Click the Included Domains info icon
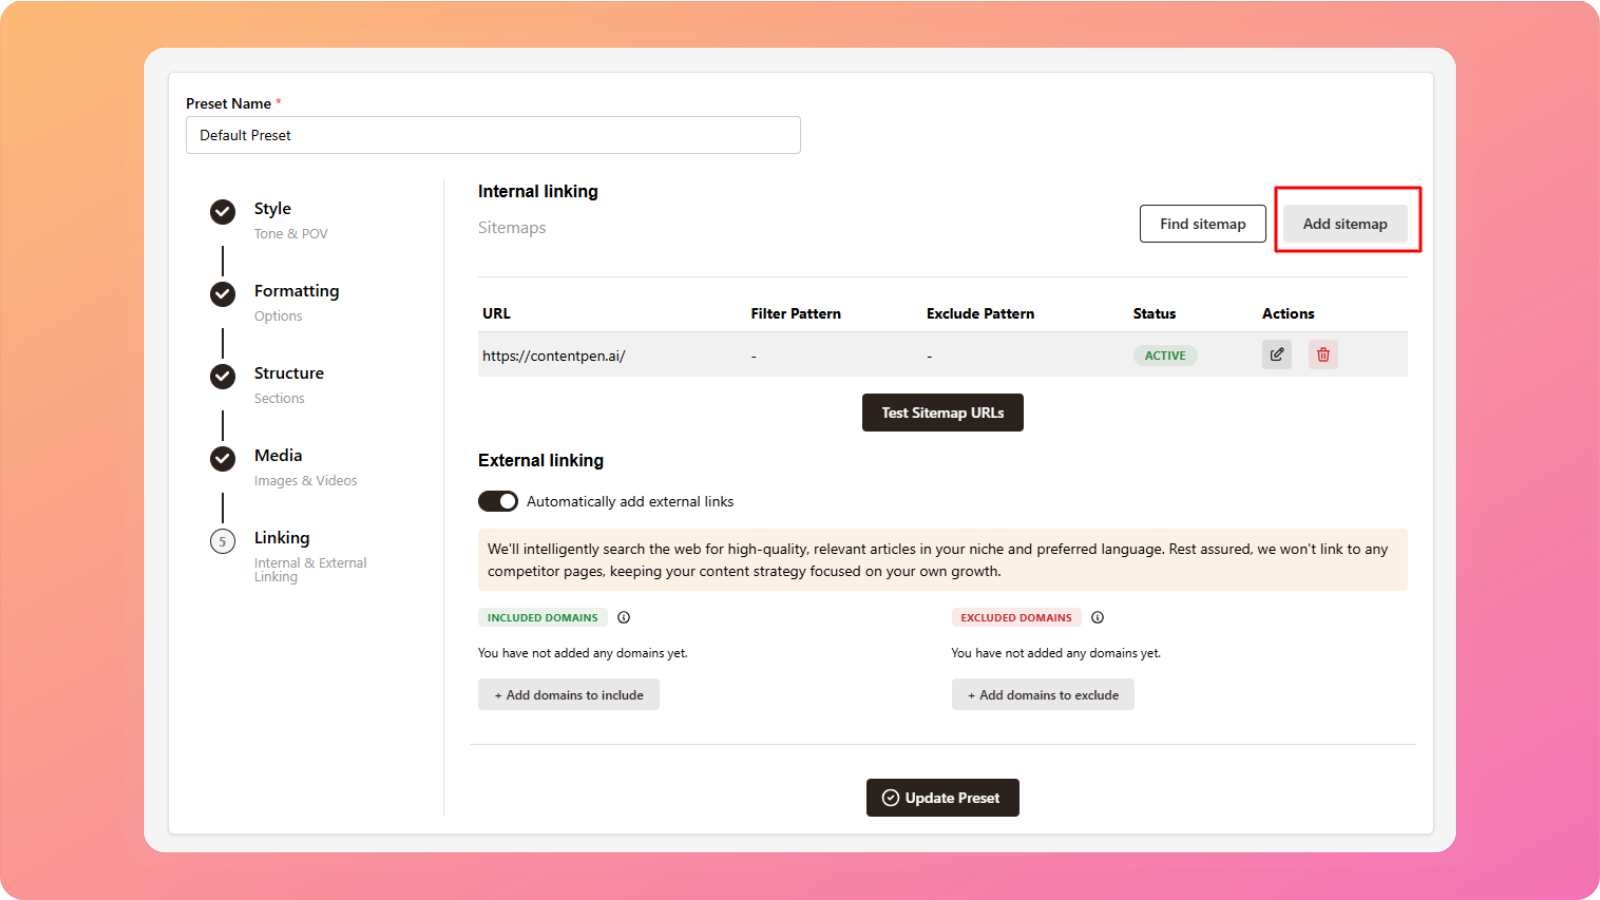Screen dimensions: 1600x900 [x=624, y=618]
